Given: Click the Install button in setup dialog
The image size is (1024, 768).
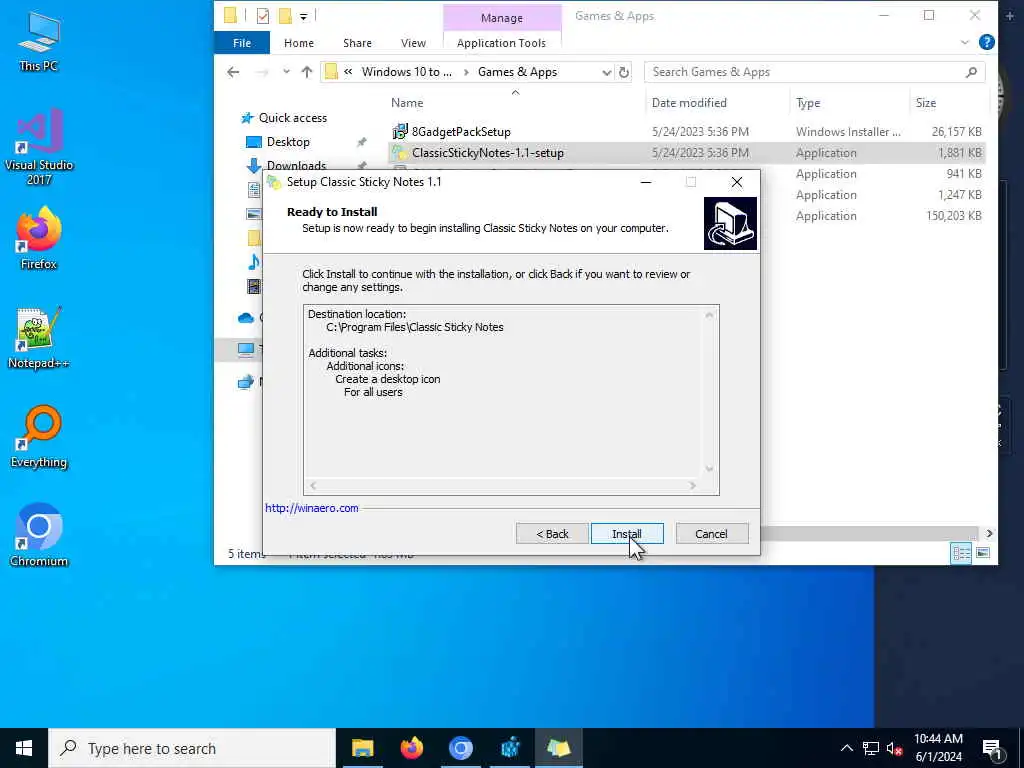Looking at the screenshot, I should tap(627, 534).
